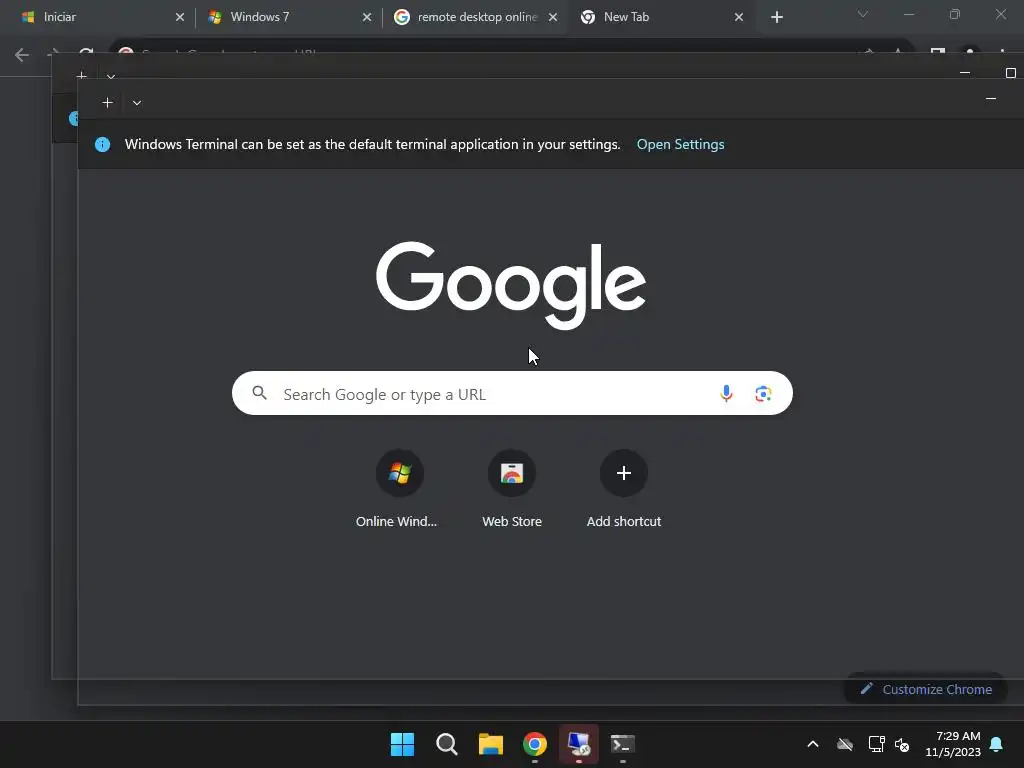Open the Windows Start menu
This screenshot has width=1024, height=768.
(402, 744)
